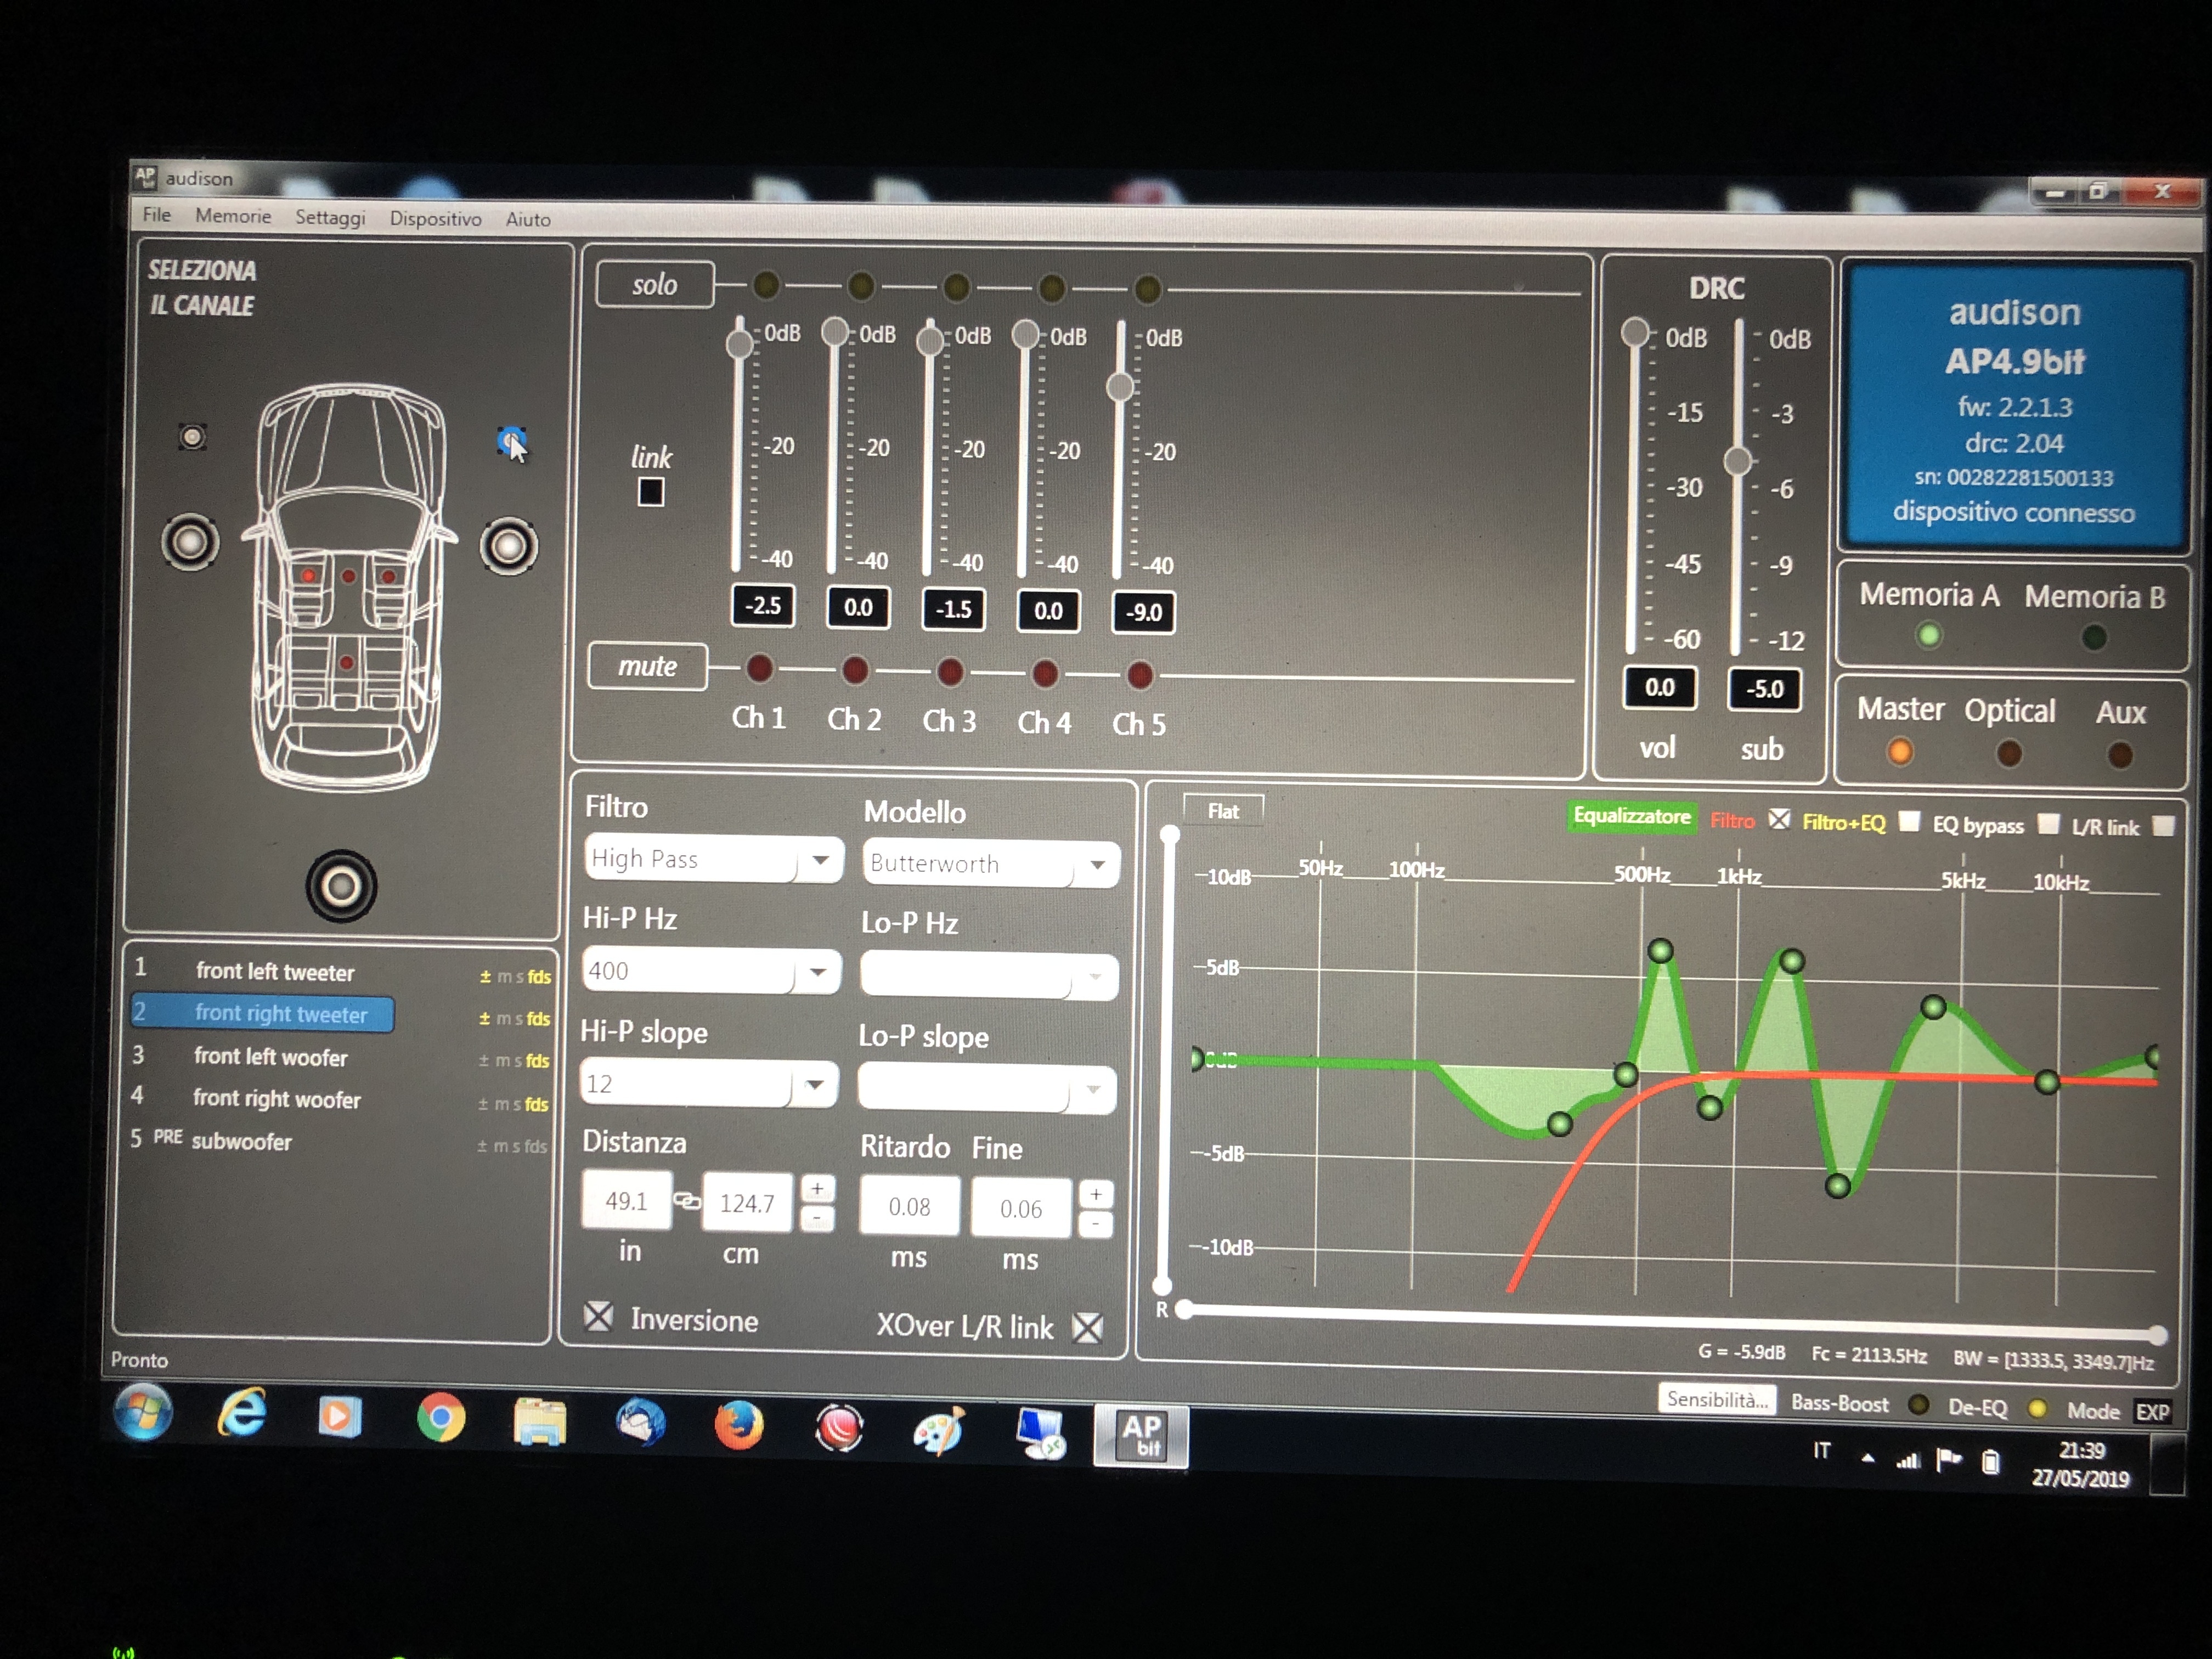Viewport: 2212px width, 1659px height.
Task: Click the Ch 5 level slider handle
Action: coord(1120,387)
